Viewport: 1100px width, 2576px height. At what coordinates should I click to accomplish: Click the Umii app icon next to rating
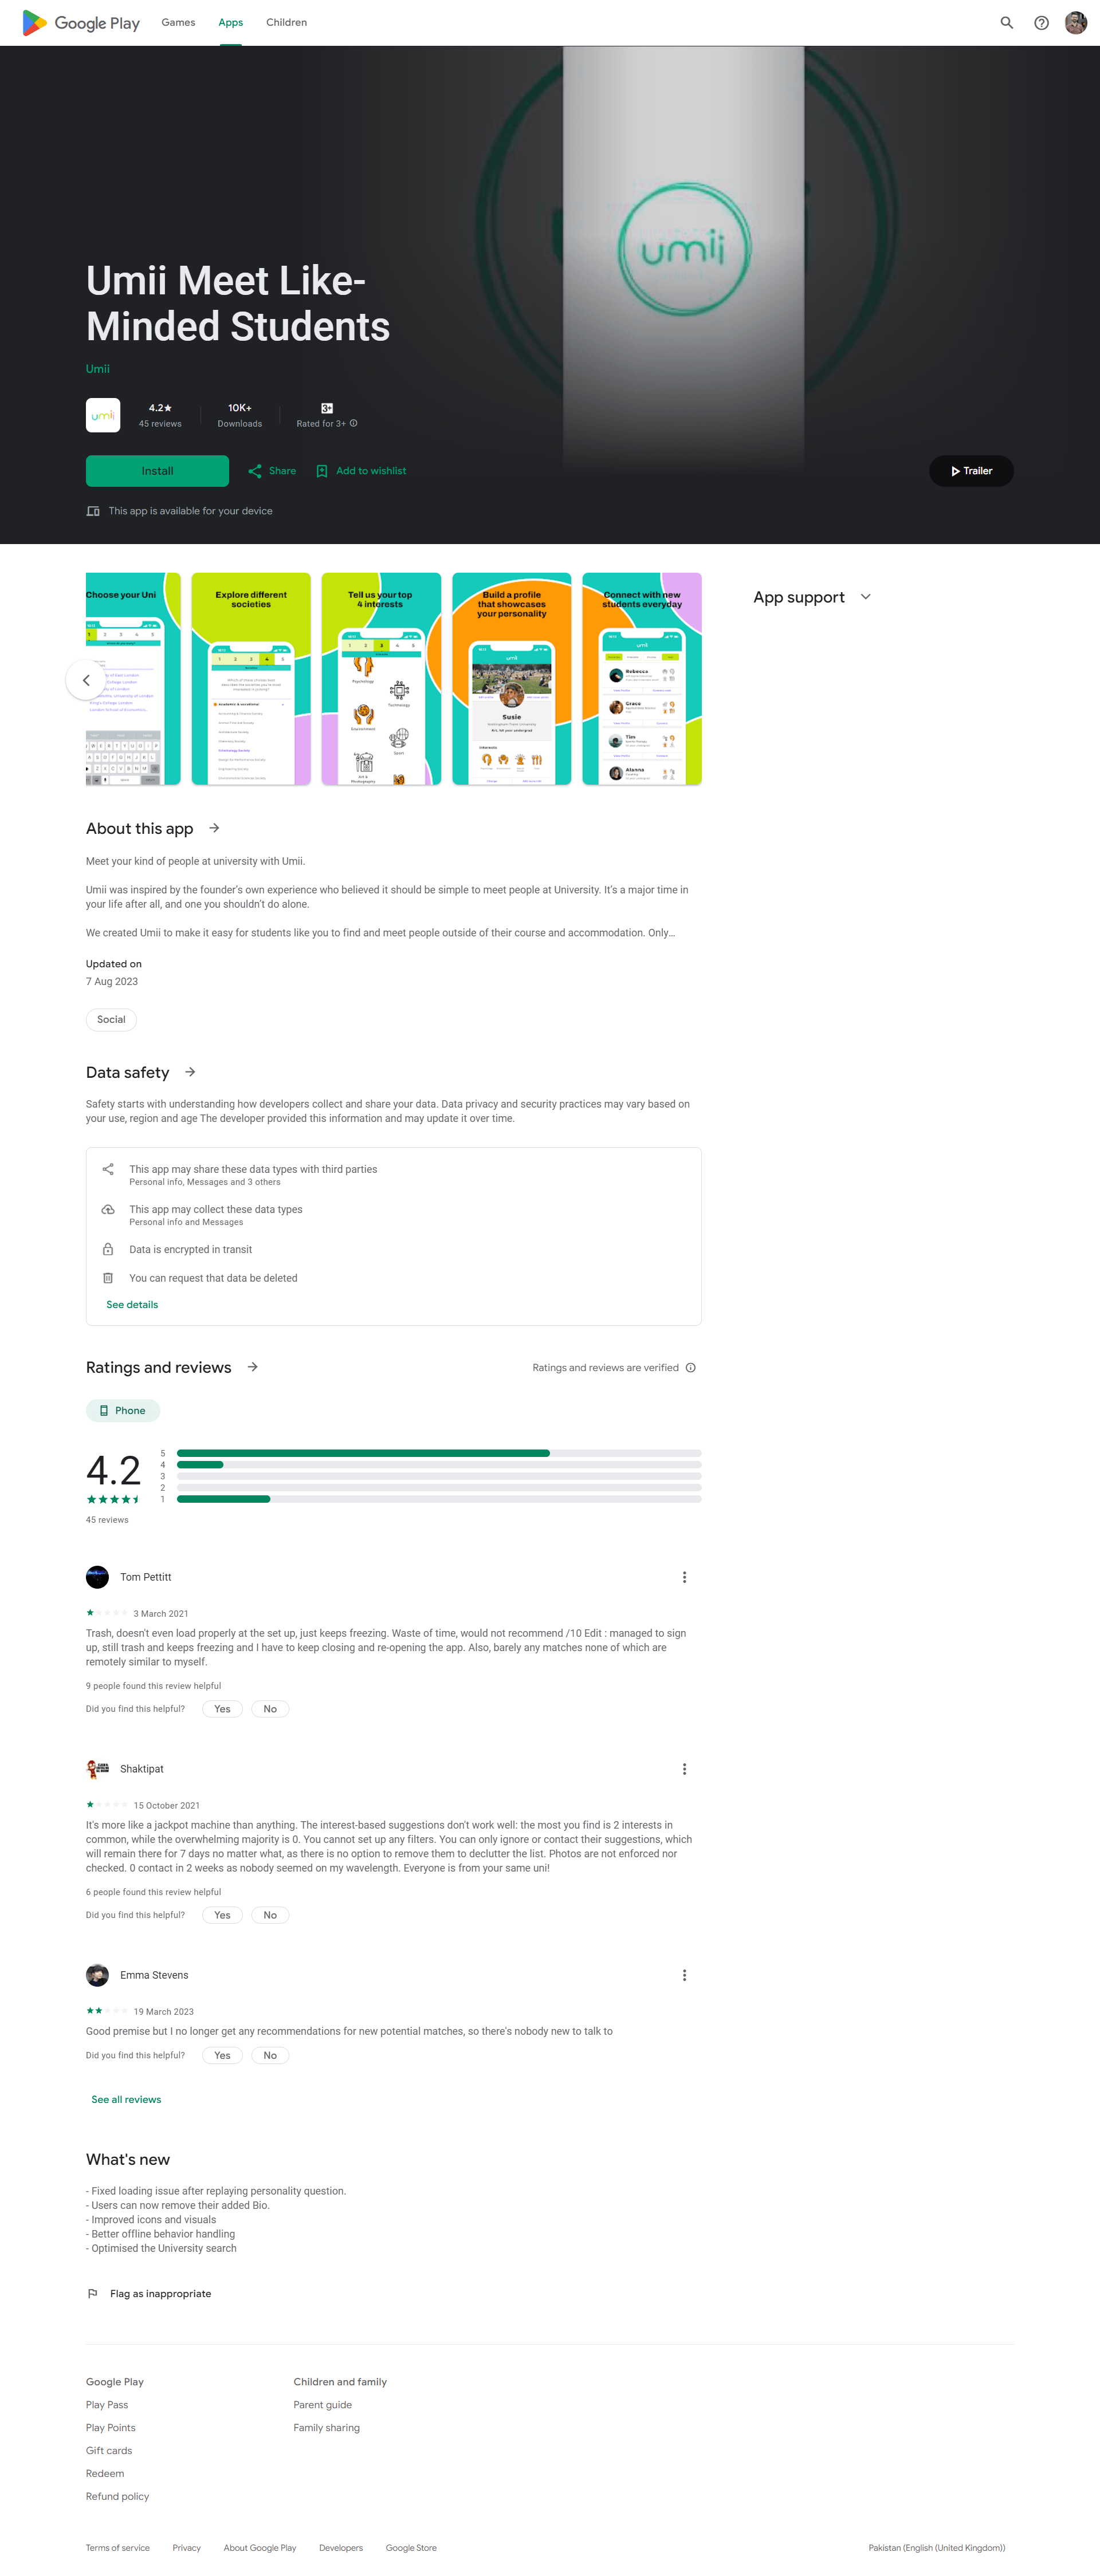(x=102, y=414)
